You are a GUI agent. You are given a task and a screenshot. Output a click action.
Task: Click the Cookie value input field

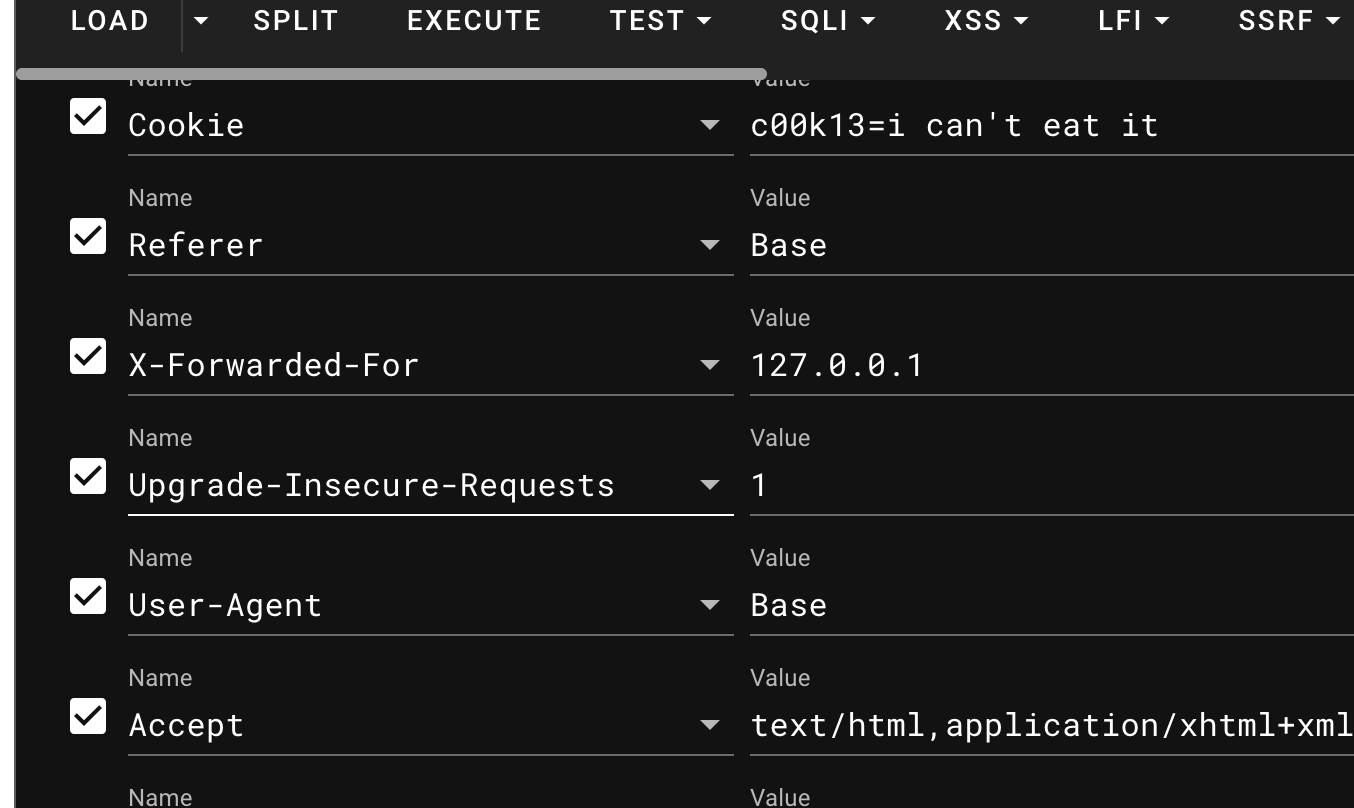click(x=1050, y=125)
